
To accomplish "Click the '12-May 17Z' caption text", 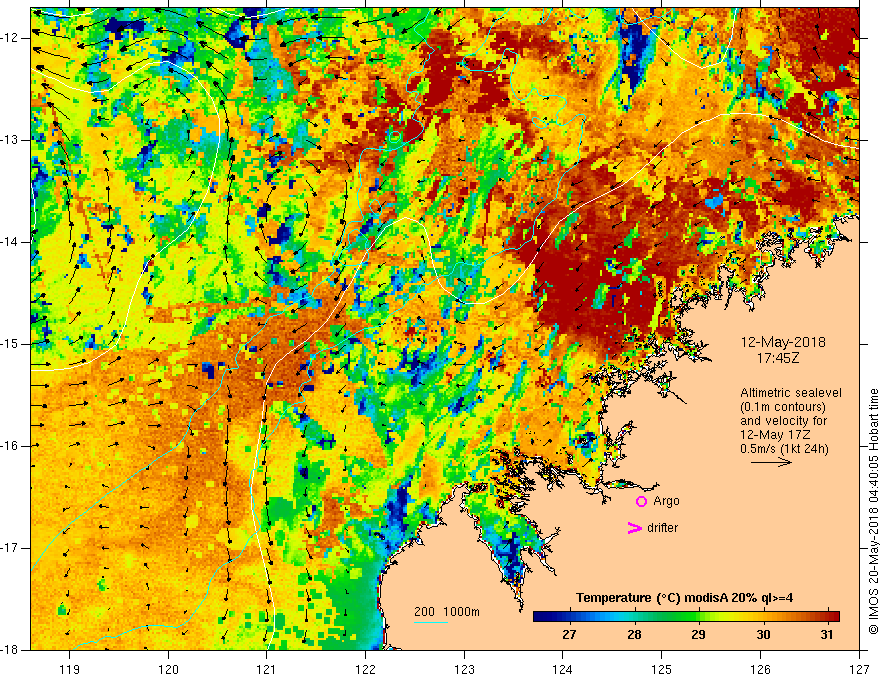I will [x=775, y=435].
